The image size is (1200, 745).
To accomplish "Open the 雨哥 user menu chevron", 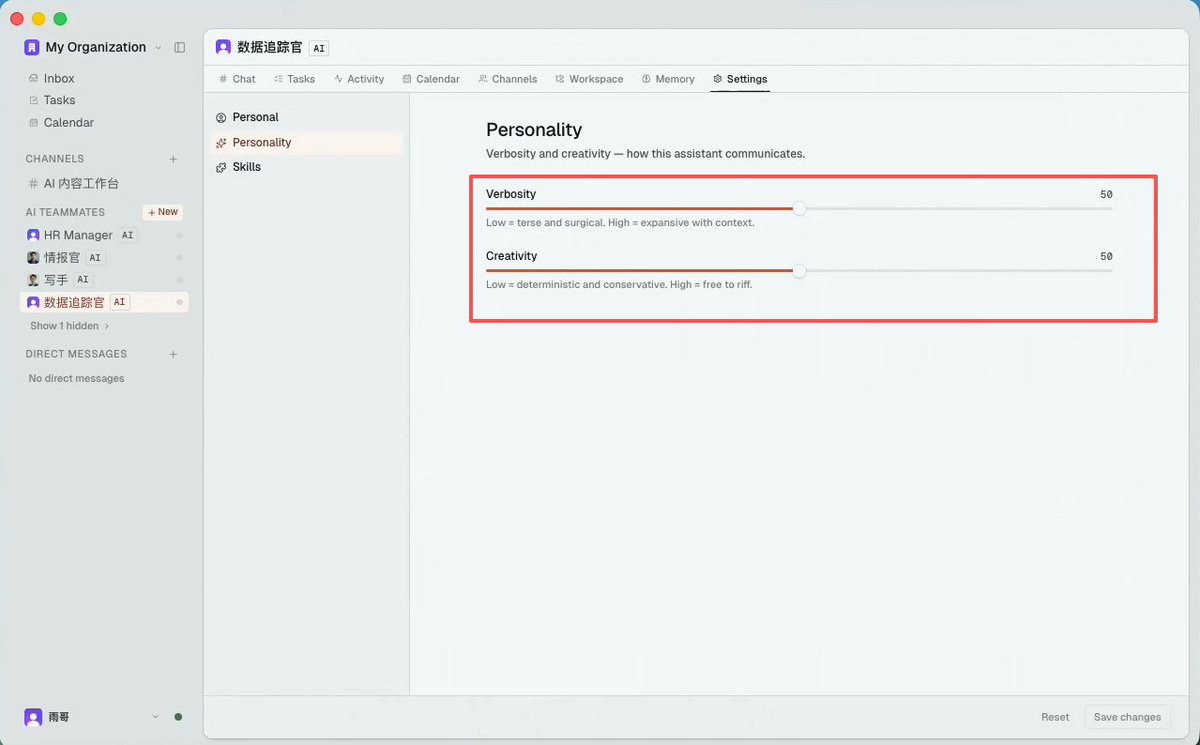I will coord(155,717).
